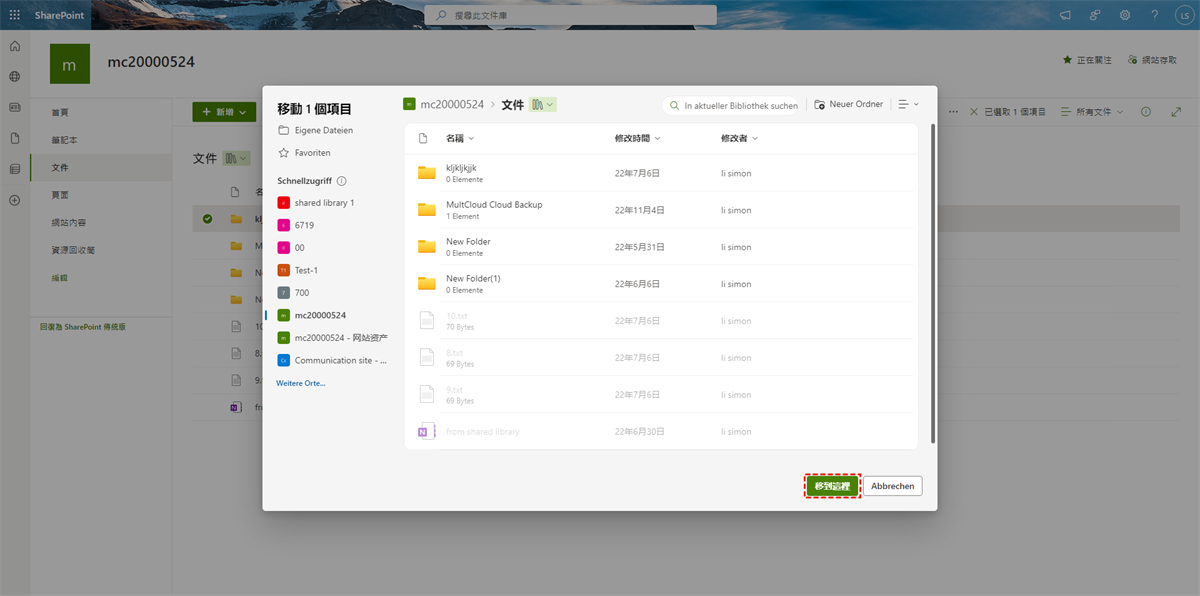
Task: Open the view options dropdown in dialog
Action: (908, 104)
